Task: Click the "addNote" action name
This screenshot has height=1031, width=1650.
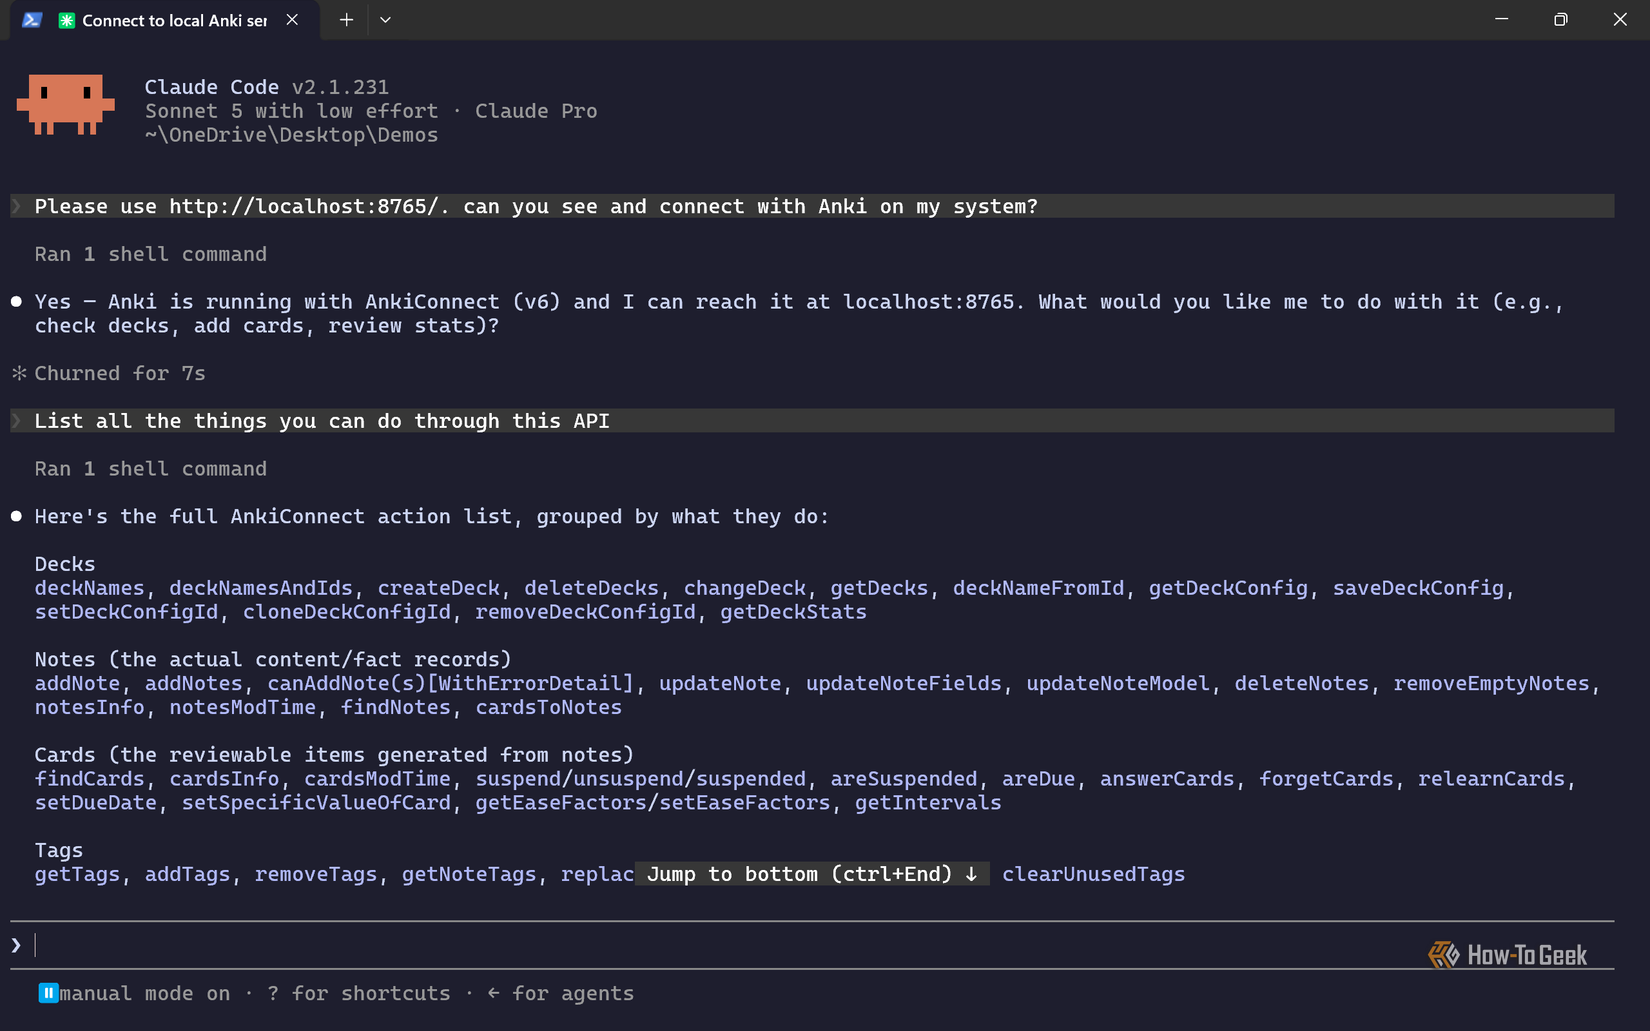Action: (x=77, y=683)
